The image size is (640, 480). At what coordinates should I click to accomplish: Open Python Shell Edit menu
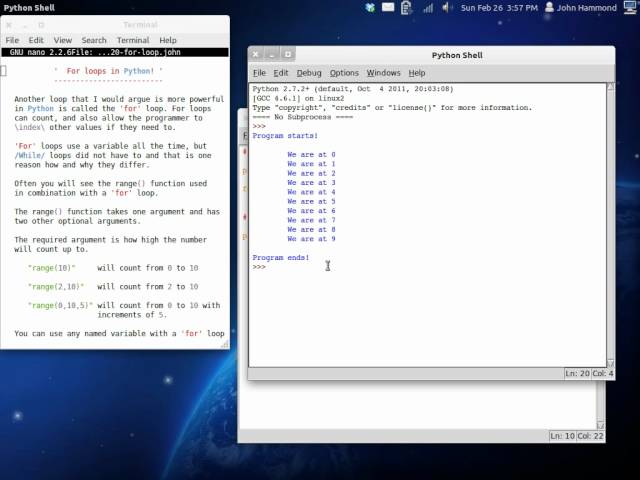281,73
